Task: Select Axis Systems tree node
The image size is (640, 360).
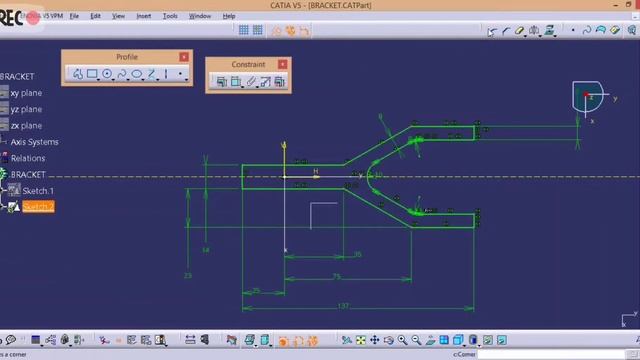Action: tap(34, 142)
